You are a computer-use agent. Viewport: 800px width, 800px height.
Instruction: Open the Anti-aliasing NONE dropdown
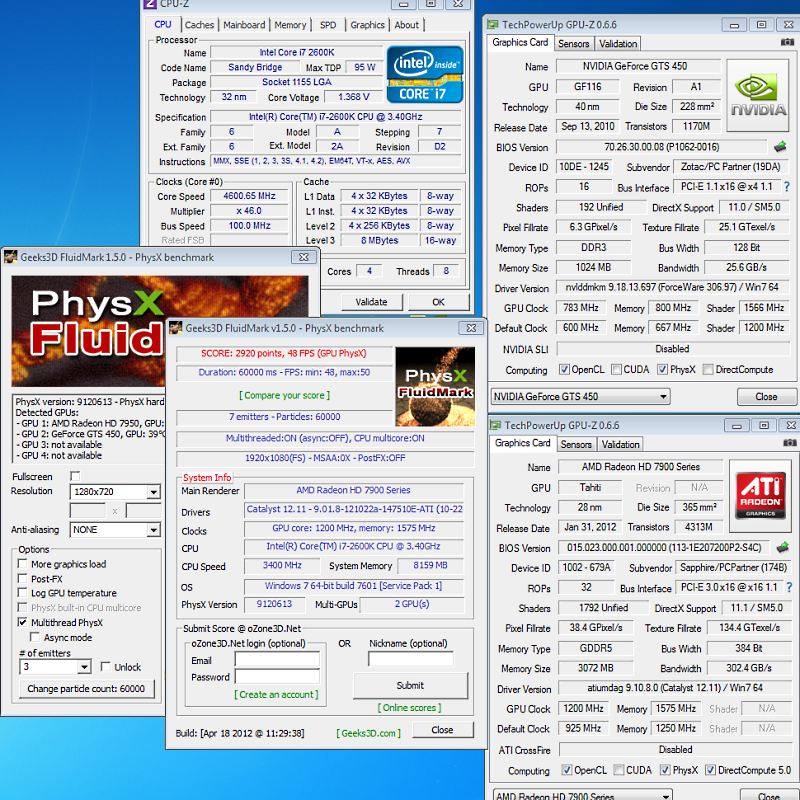[153, 530]
